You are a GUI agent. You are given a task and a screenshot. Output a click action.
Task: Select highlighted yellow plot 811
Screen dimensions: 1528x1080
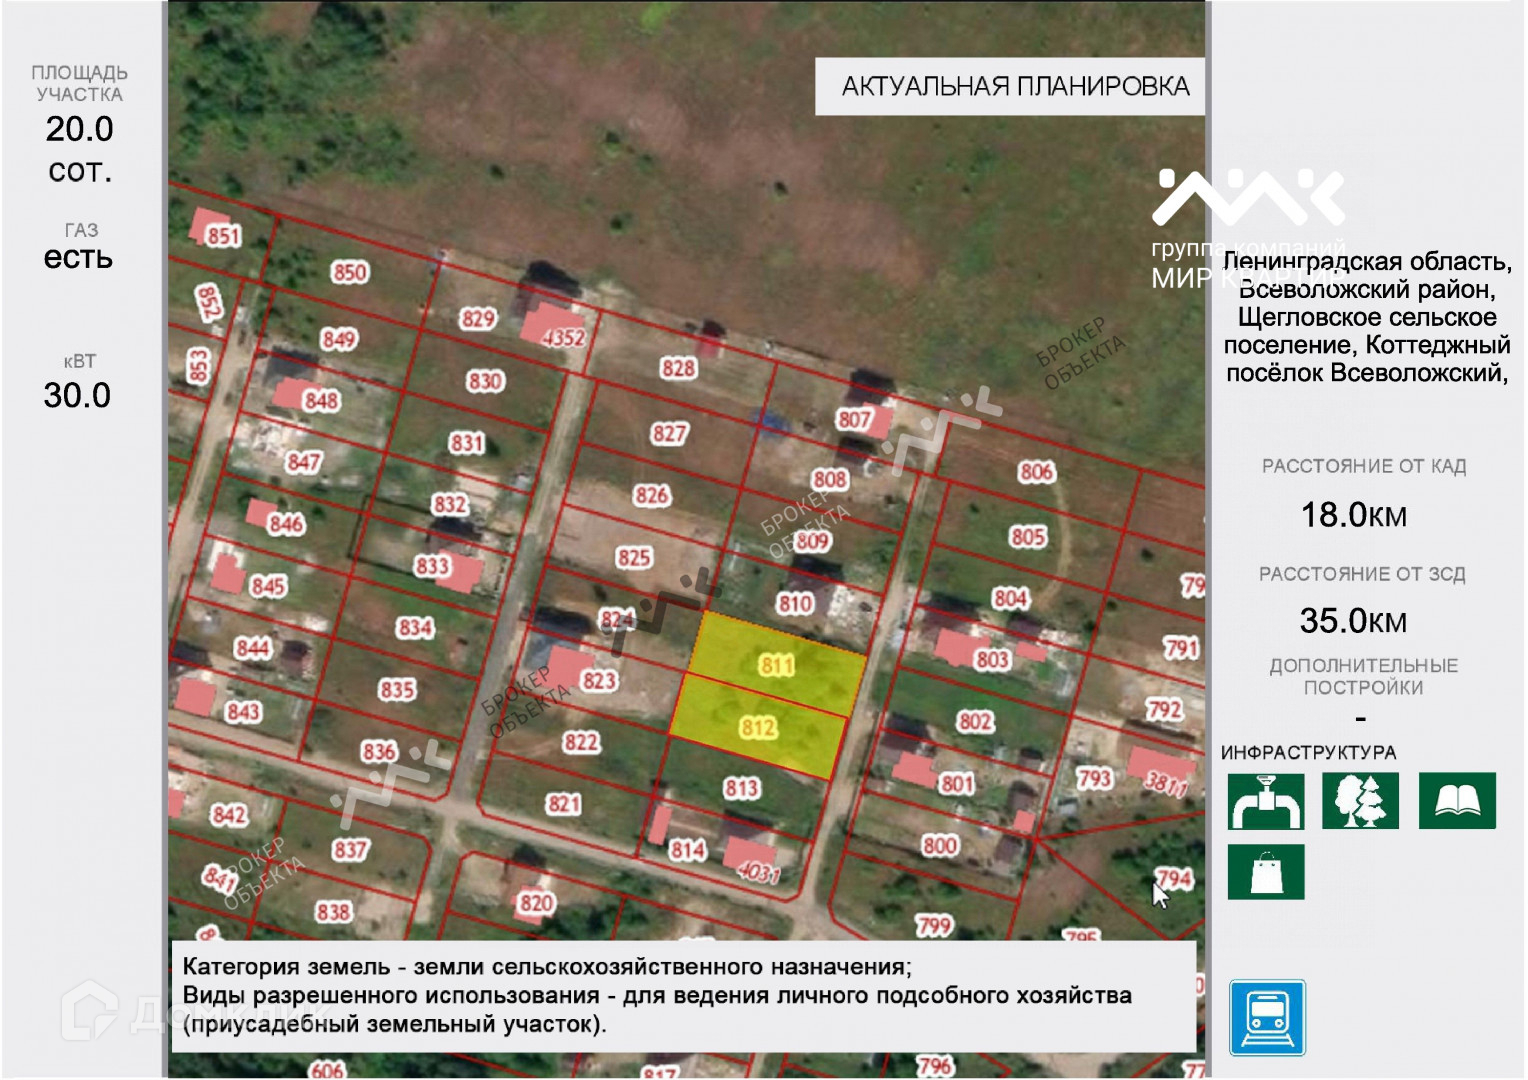778,664
